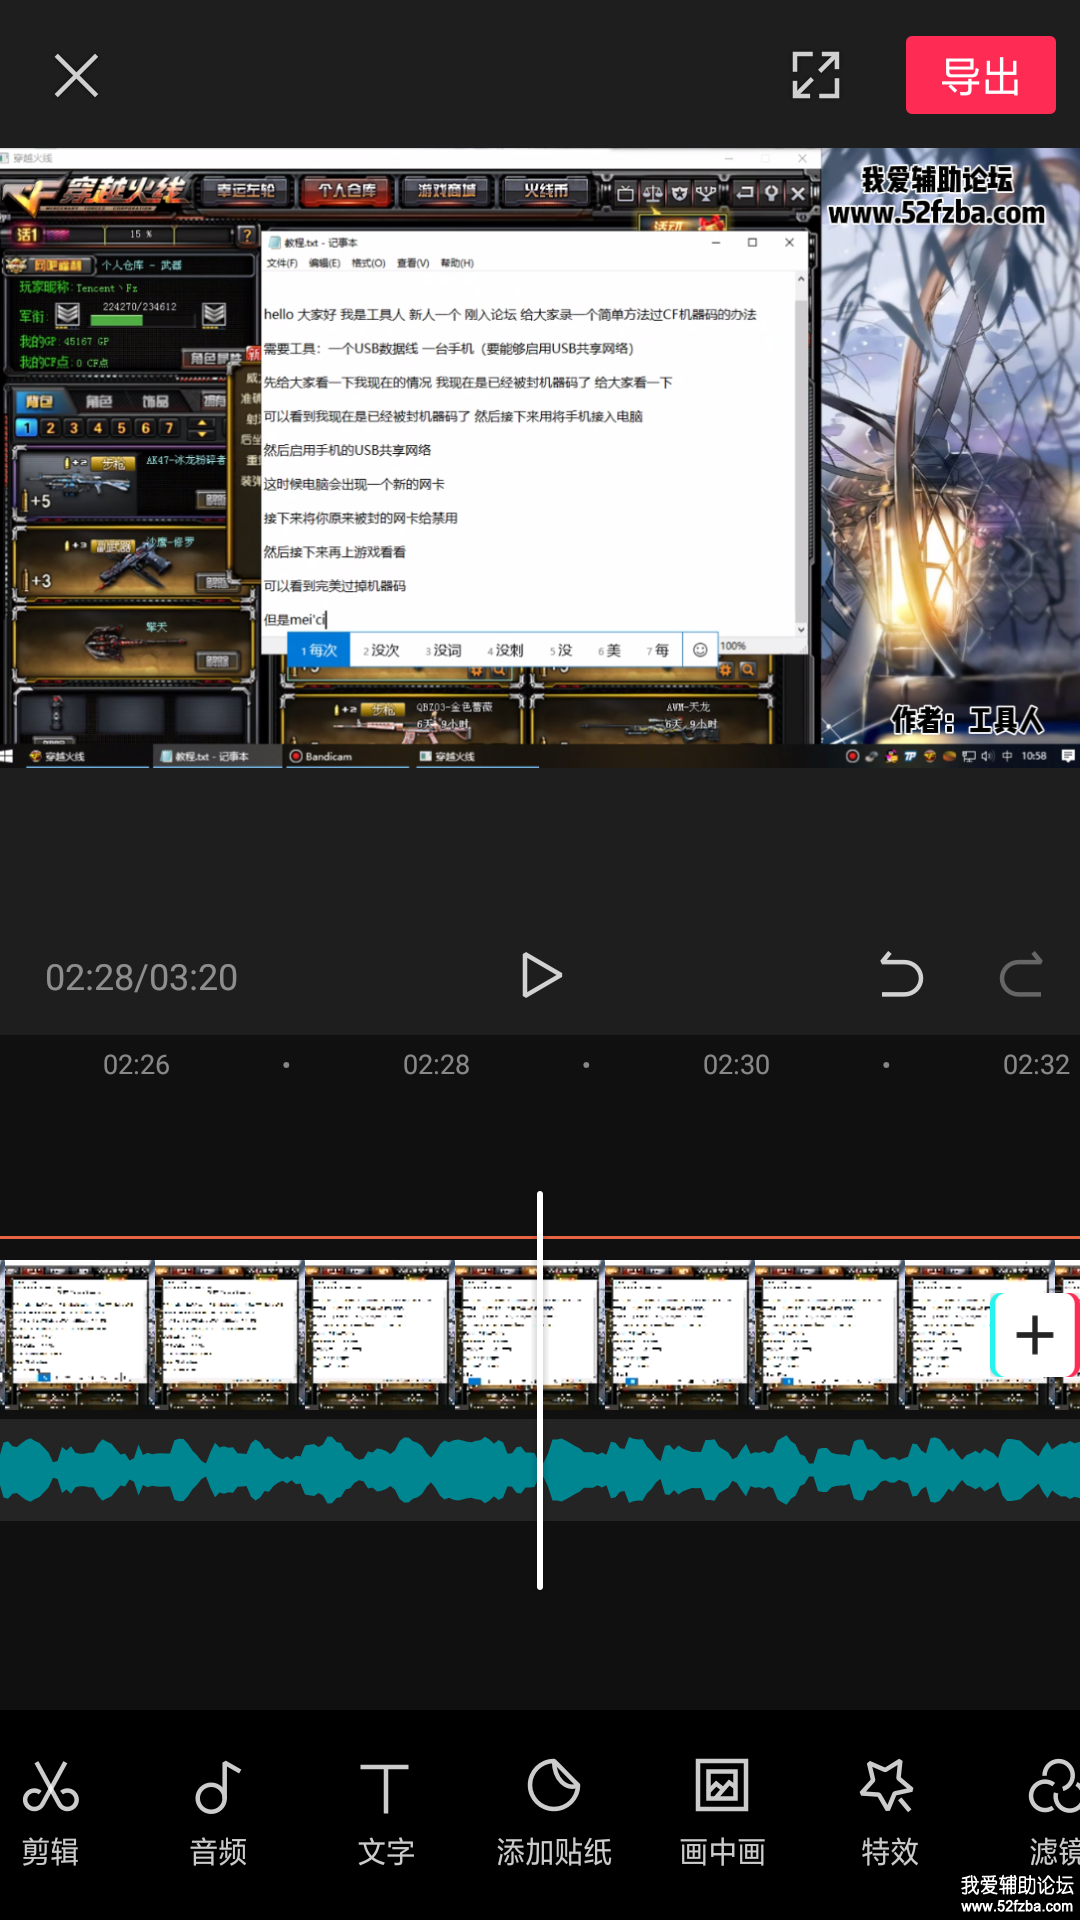
Task: Tap the 02:30 ruler mark
Action: click(x=736, y=1065)
